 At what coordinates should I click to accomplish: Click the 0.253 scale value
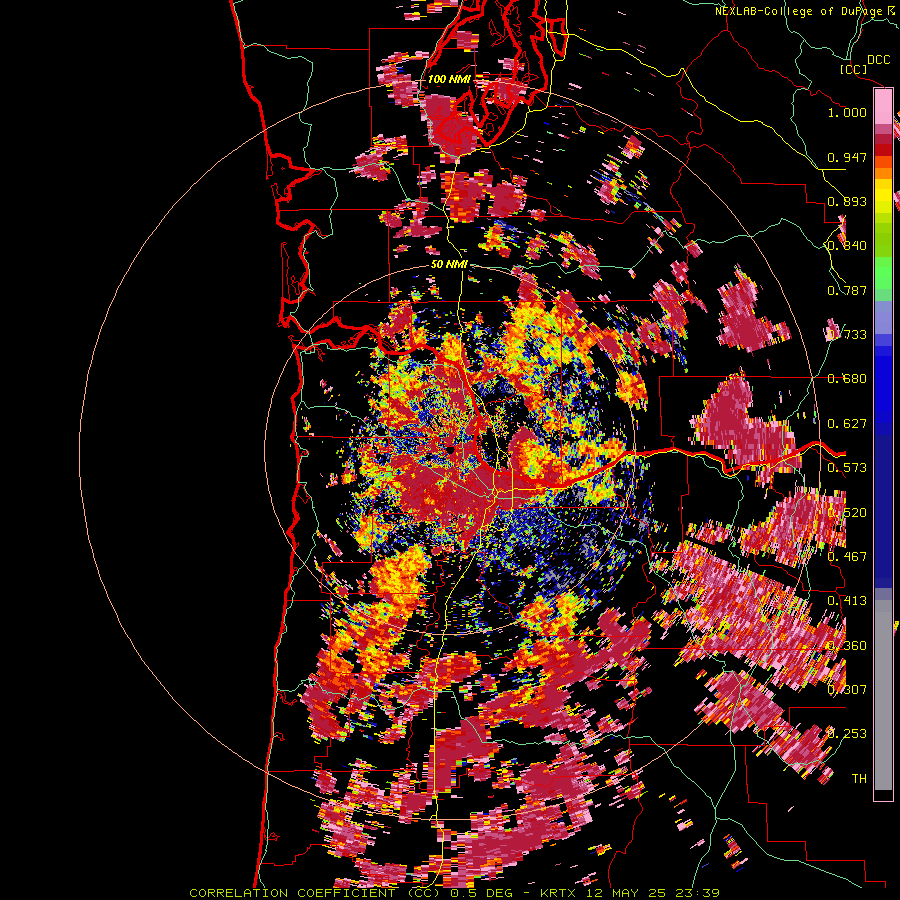(847, 734)
